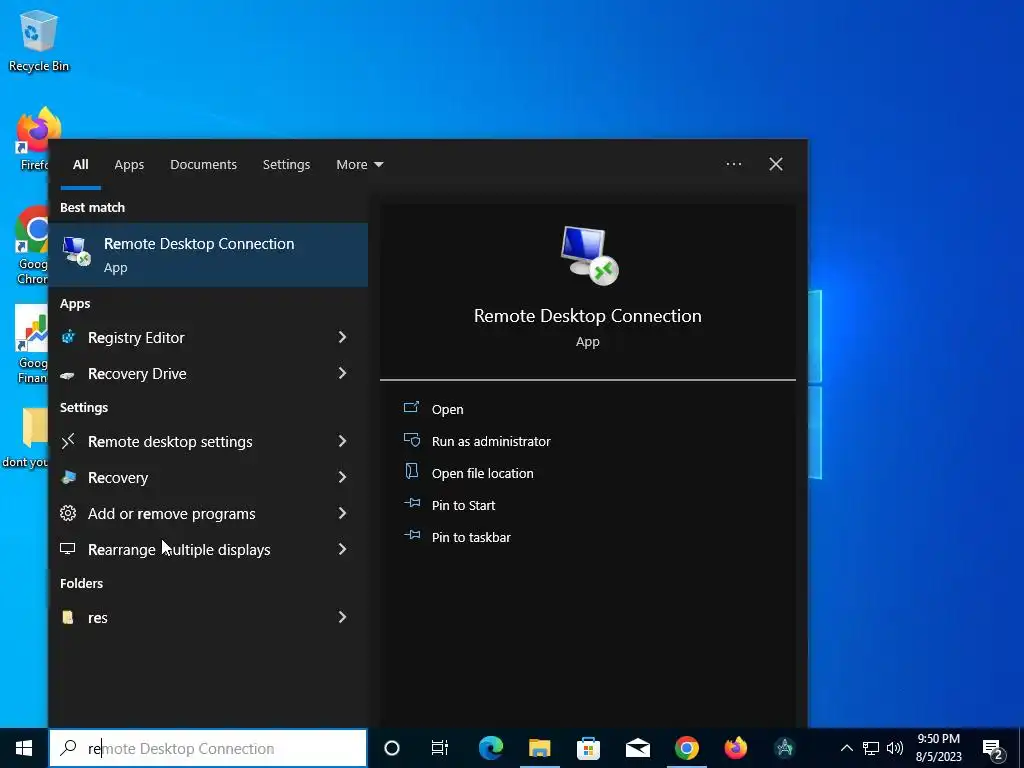Open the Windows Start button

[x=24, y=748]
